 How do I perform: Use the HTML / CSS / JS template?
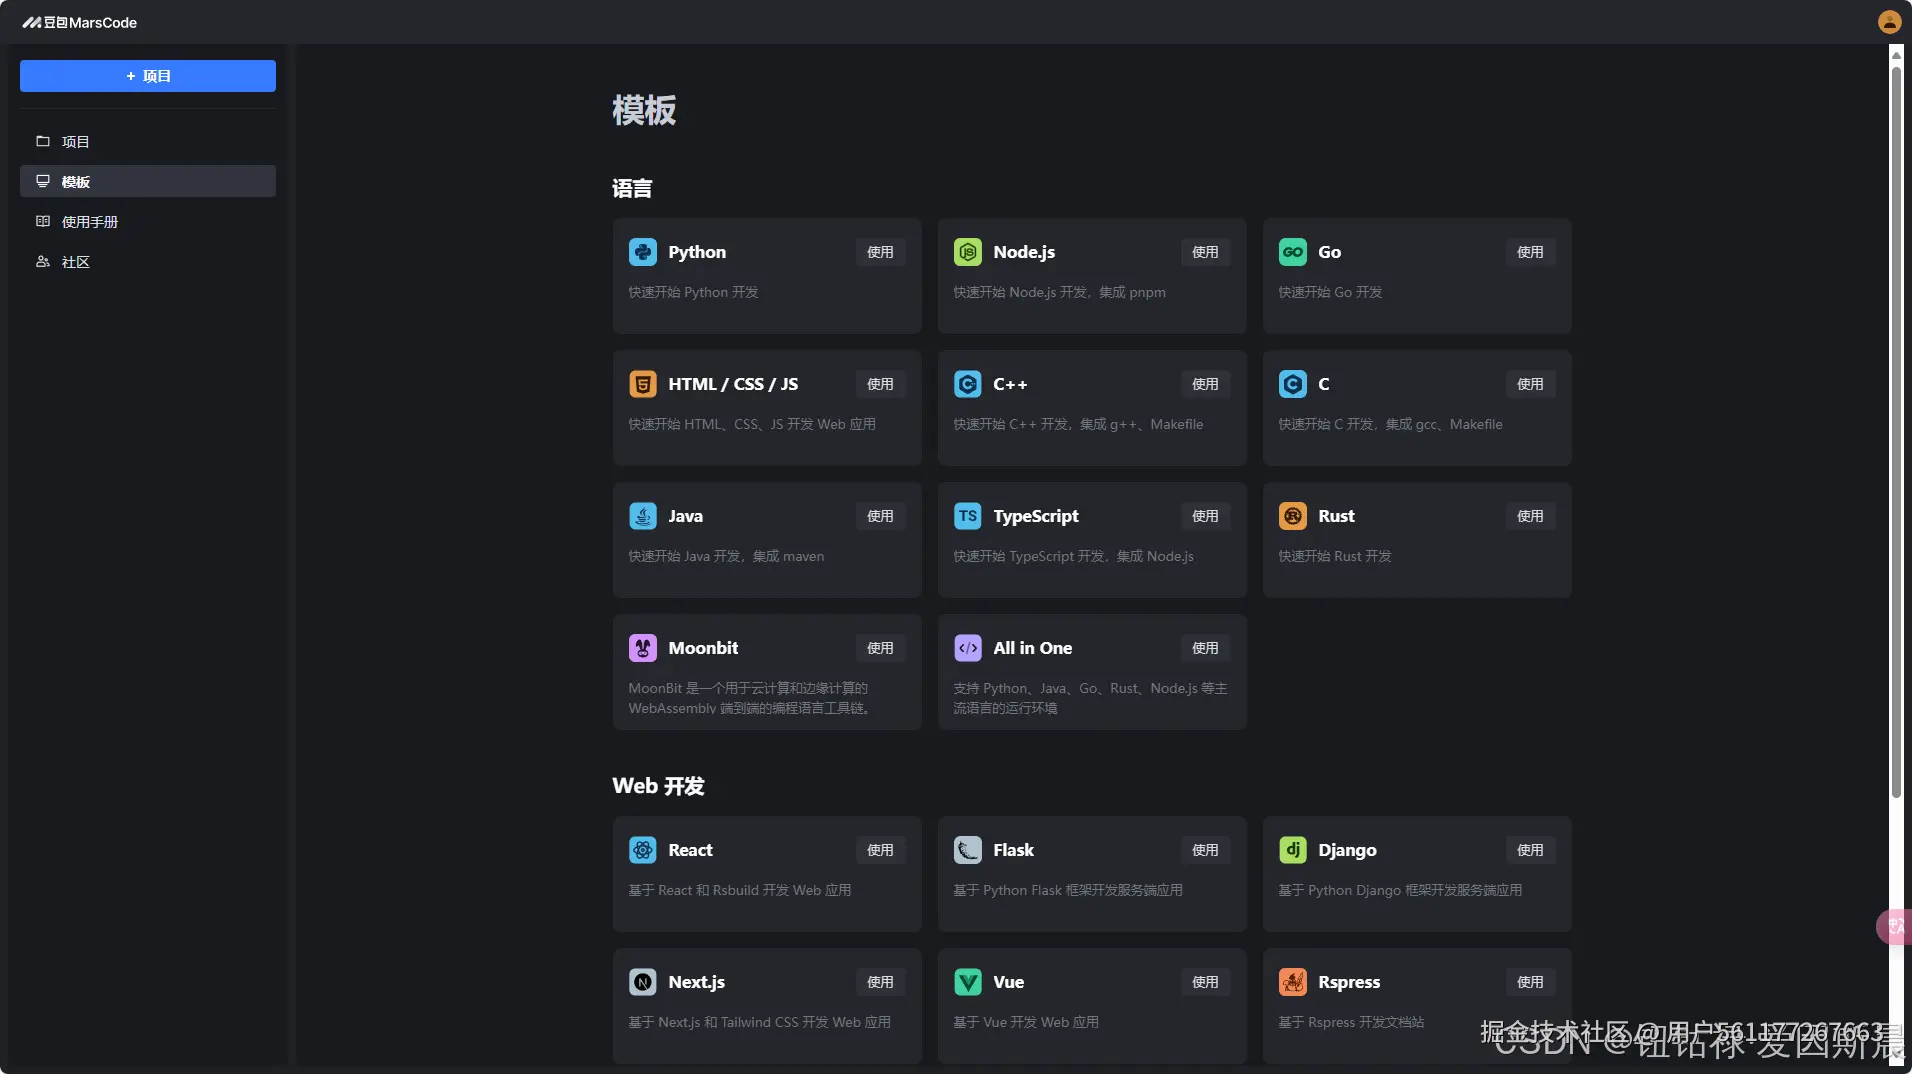(880, 384)
